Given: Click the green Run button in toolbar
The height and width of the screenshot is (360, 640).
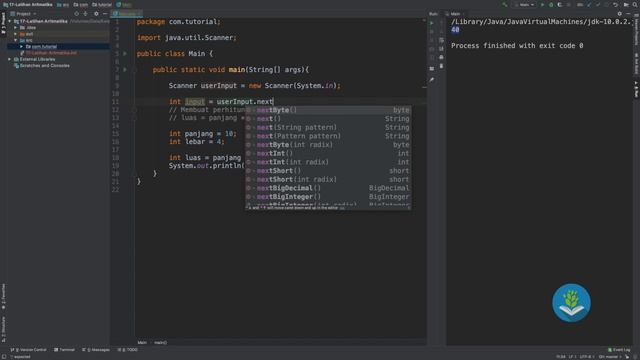Looking at the screenshot, I should (542, 4).
